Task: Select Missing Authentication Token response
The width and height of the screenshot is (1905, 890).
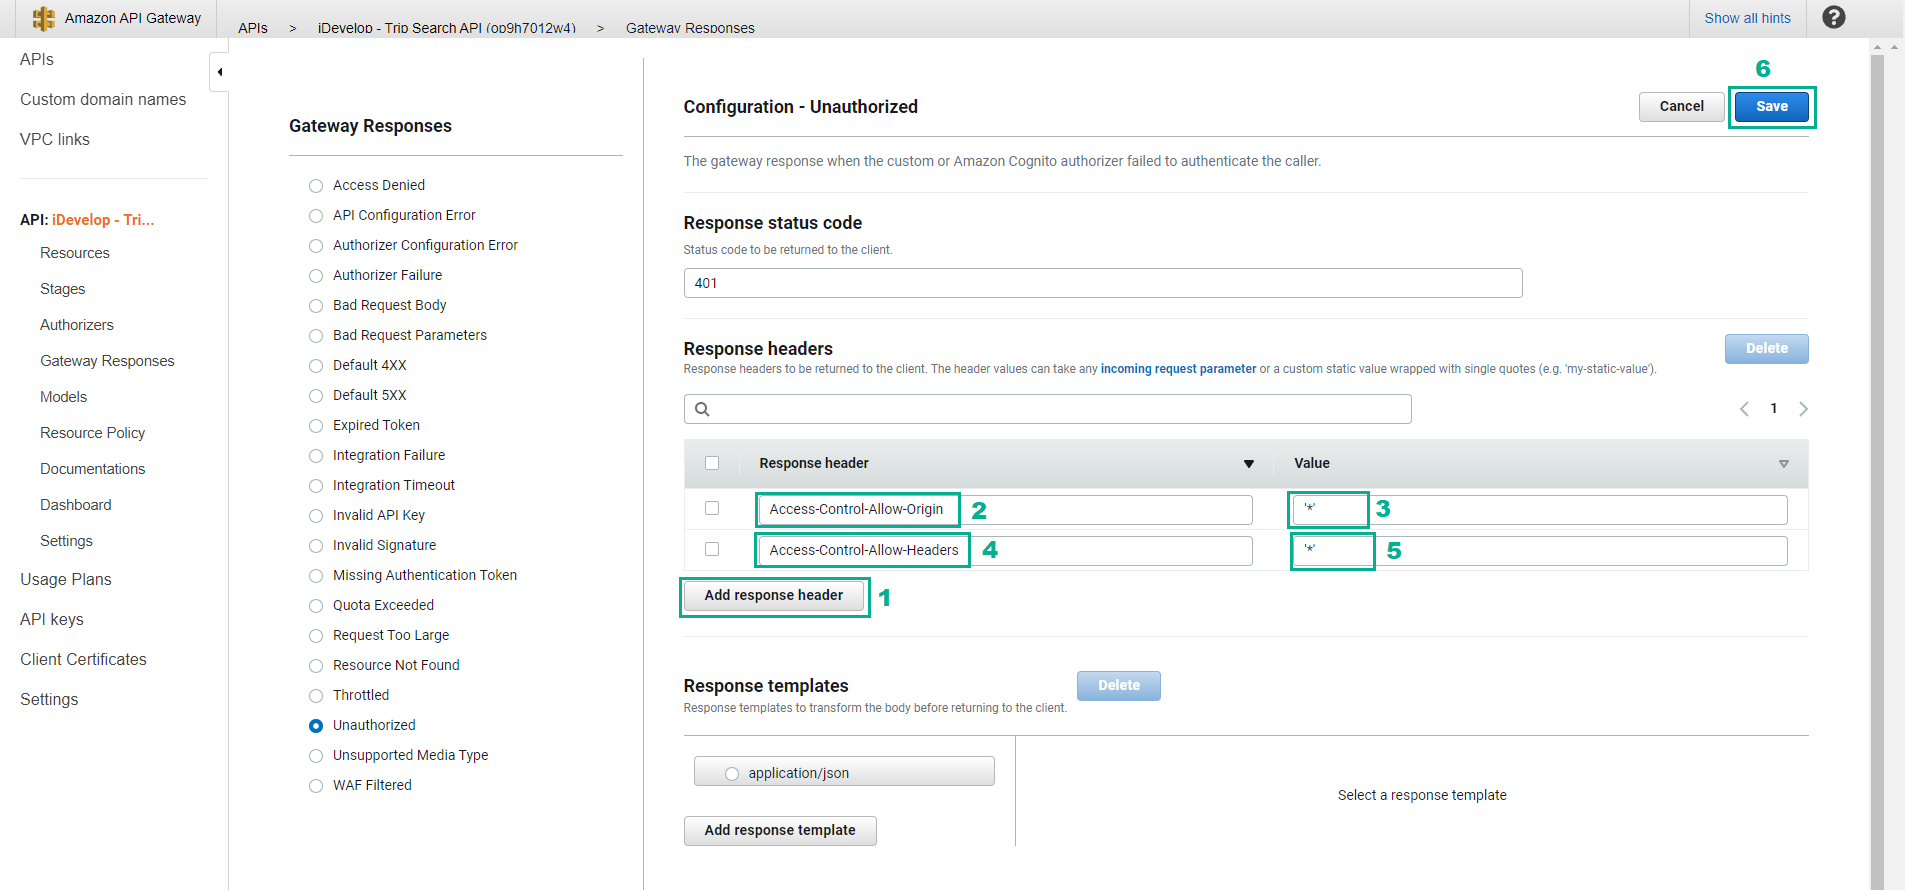Action: [x=316, y=576]
